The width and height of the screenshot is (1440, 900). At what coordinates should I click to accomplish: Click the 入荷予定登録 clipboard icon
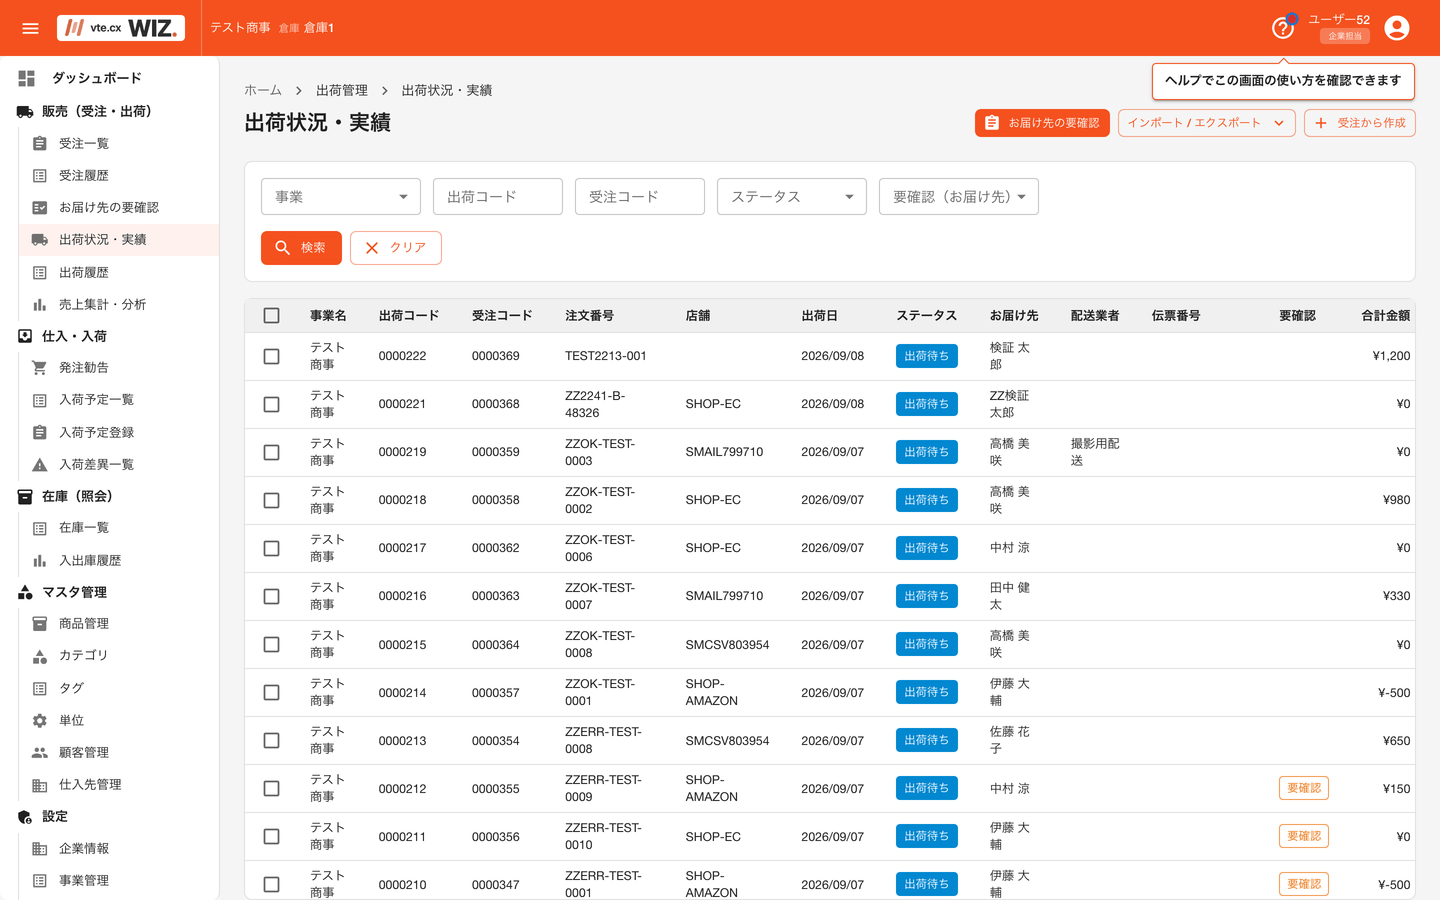click(40, 432)
